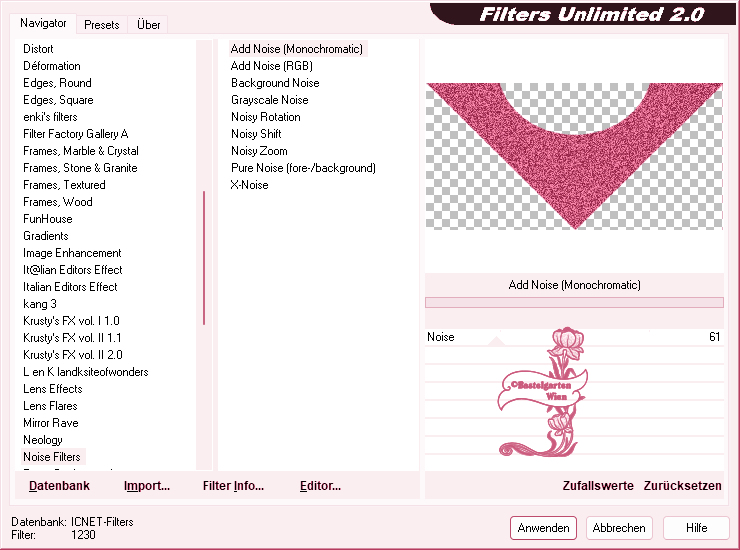Click Import... button

point(147,486)
